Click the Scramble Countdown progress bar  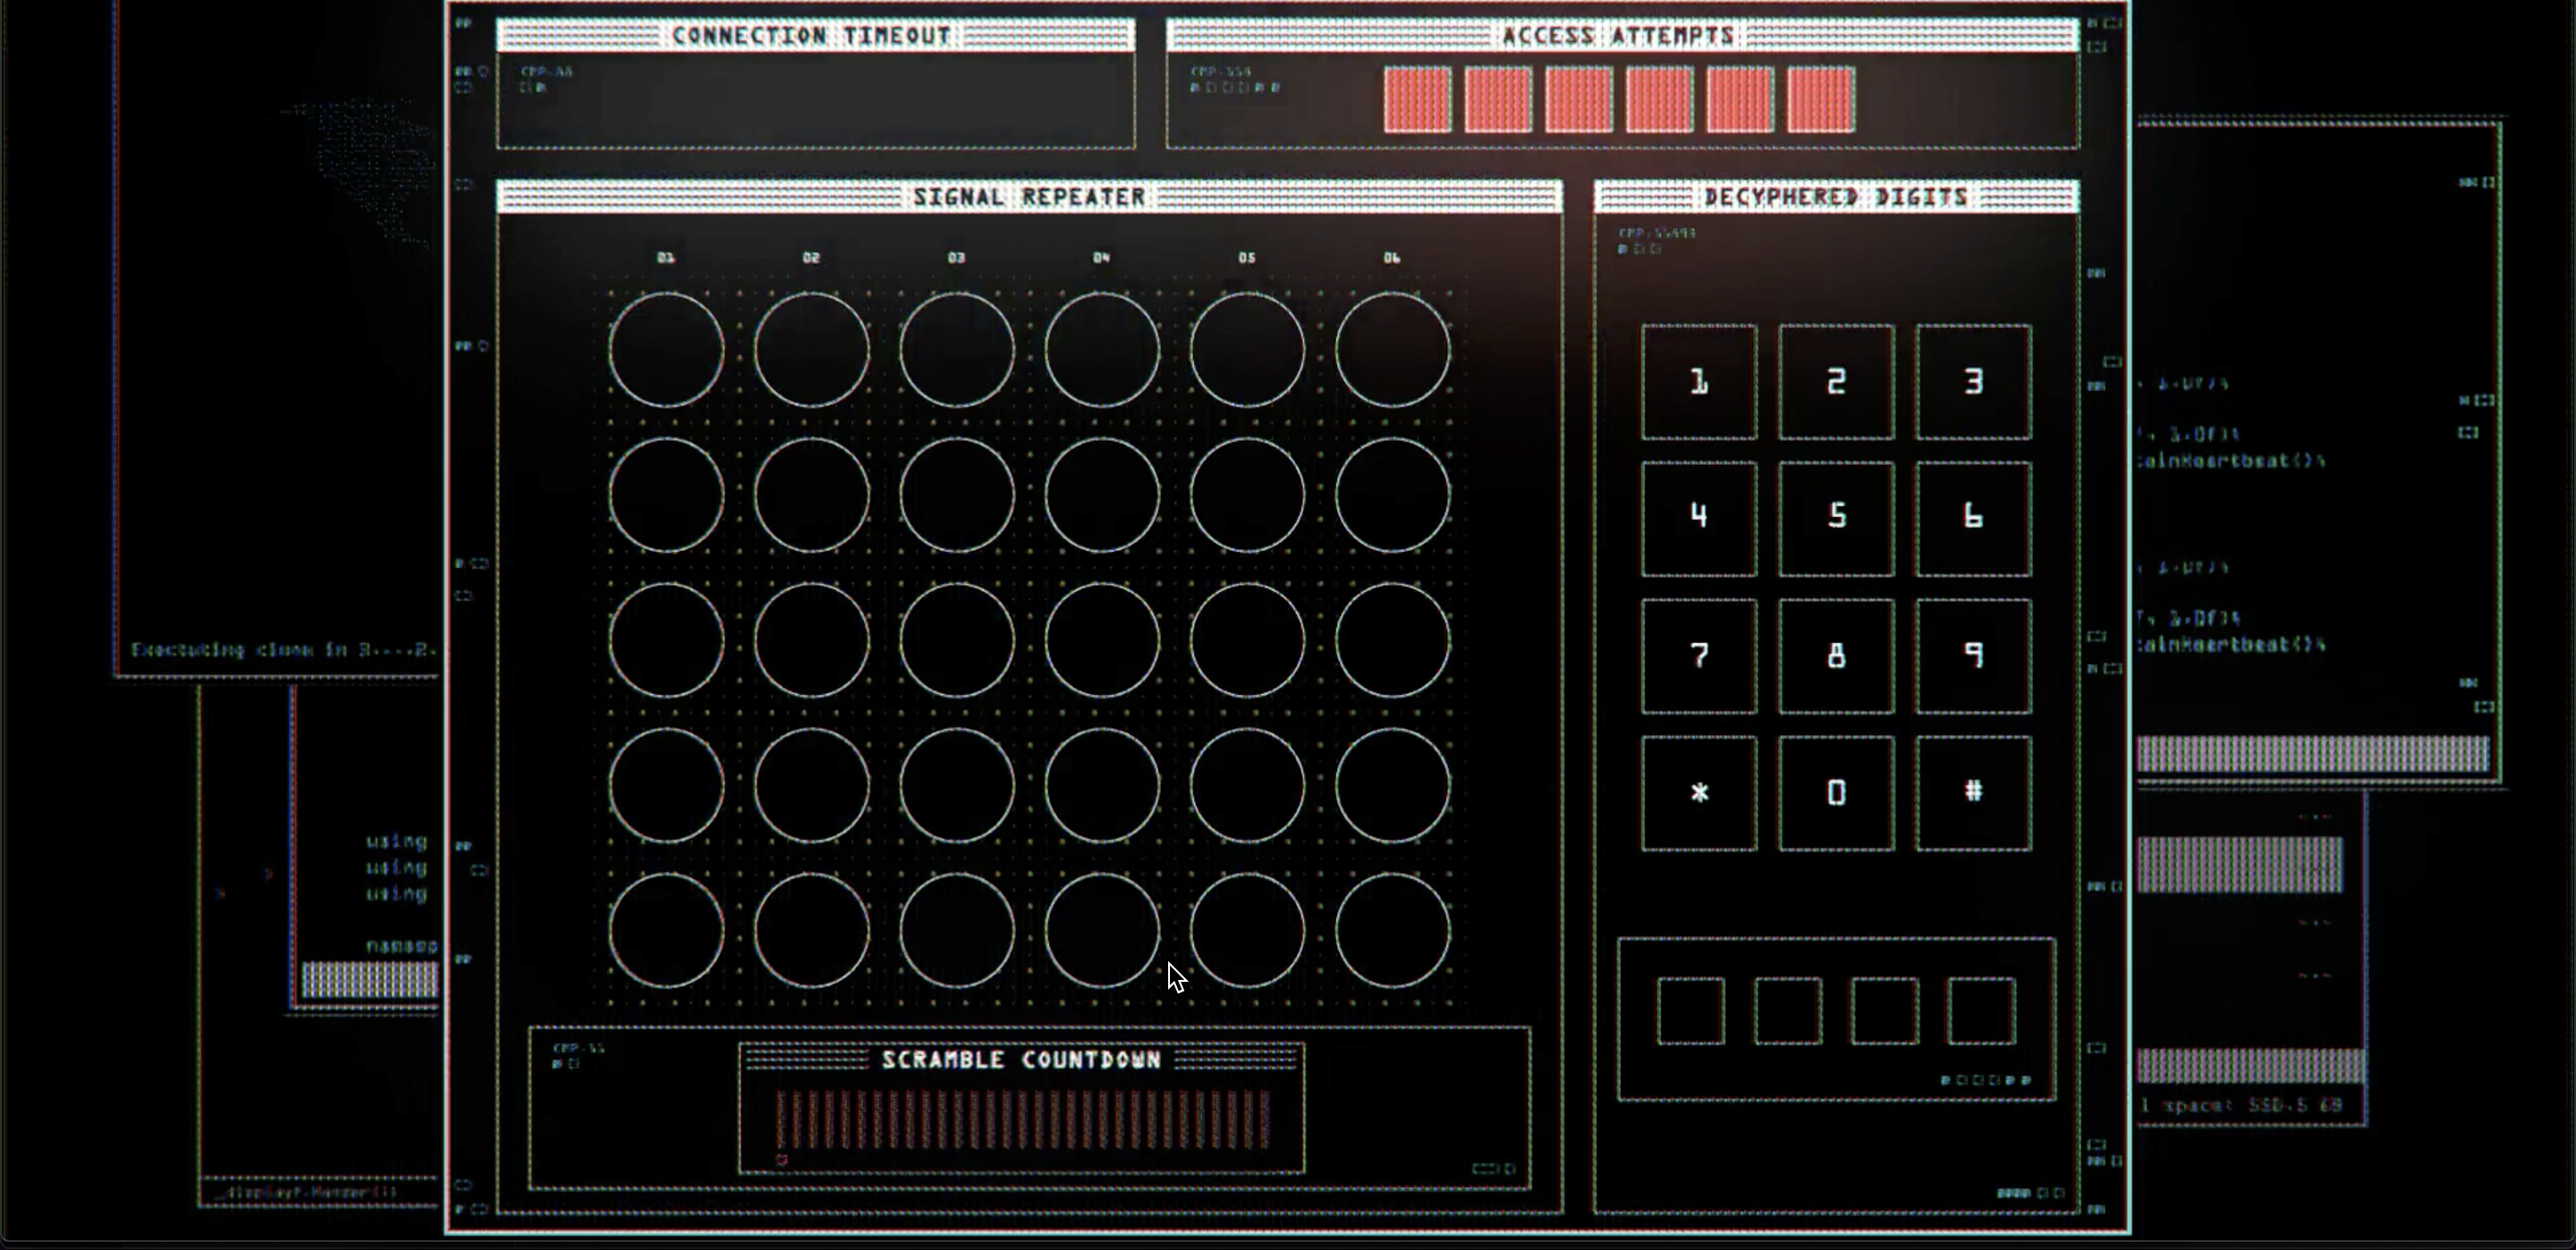click(x=1022, y=1120)
